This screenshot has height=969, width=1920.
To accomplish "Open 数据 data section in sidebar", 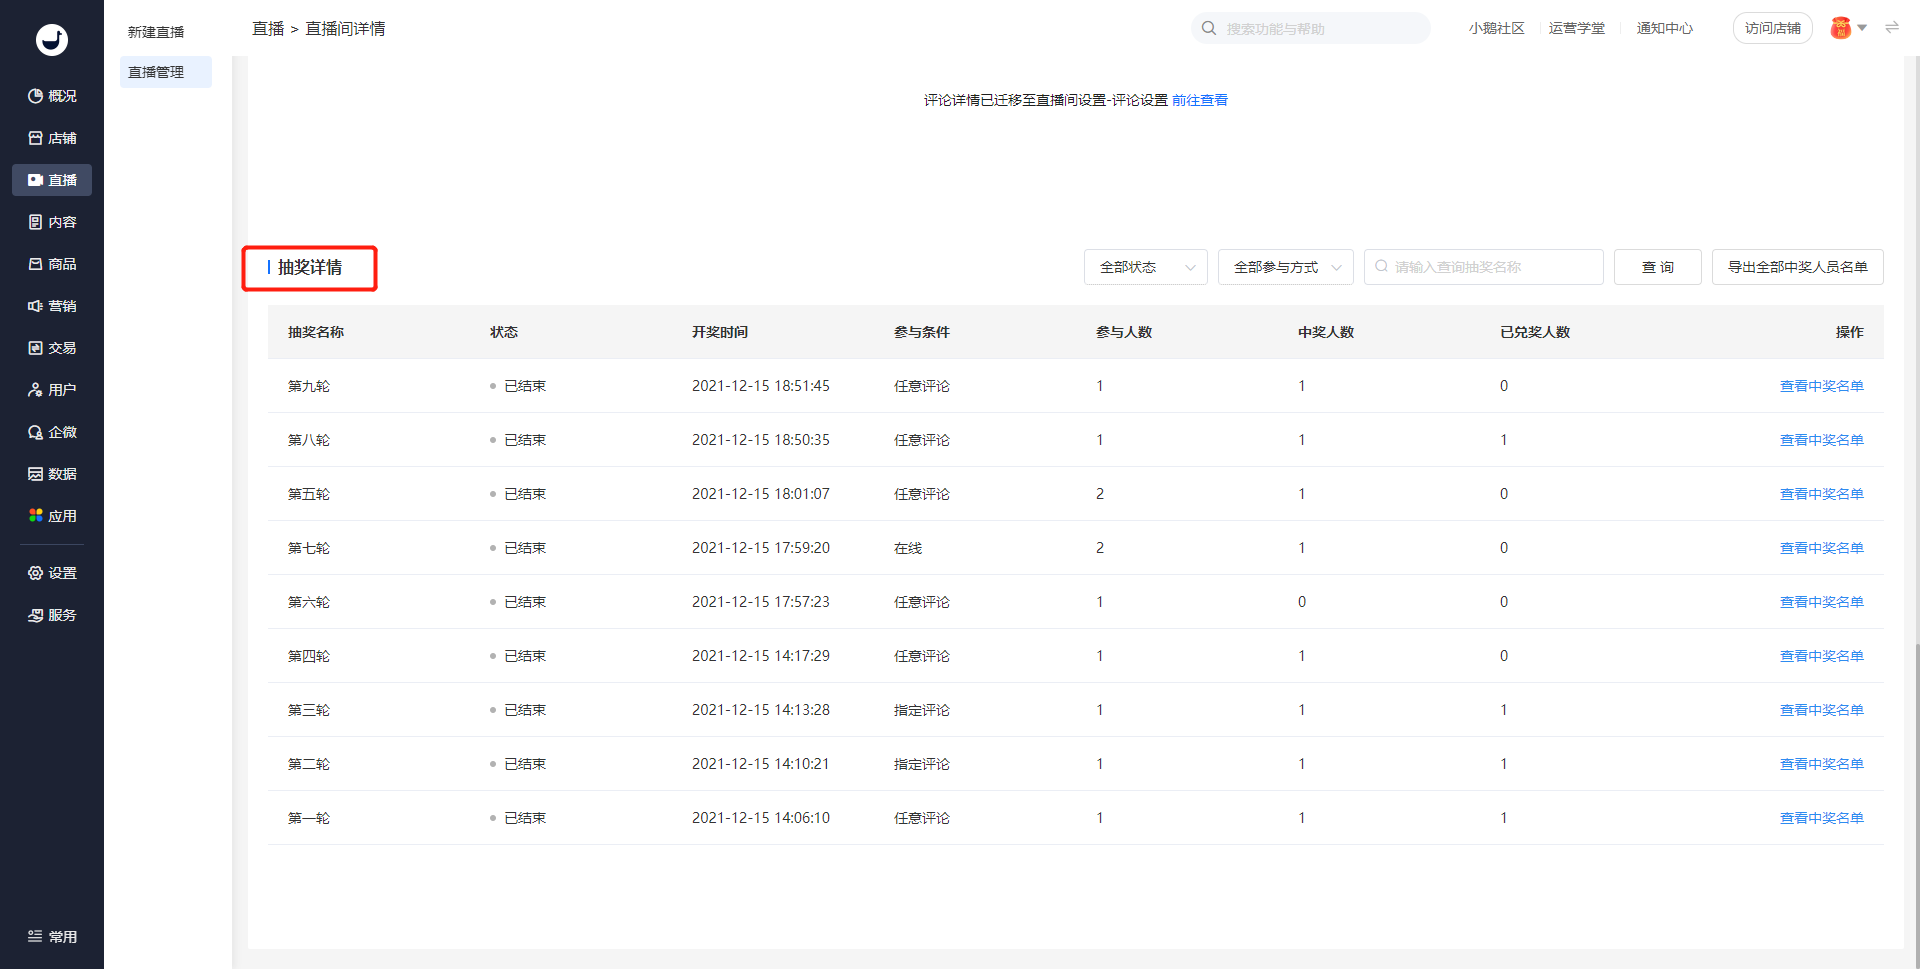I will (52, 474).
